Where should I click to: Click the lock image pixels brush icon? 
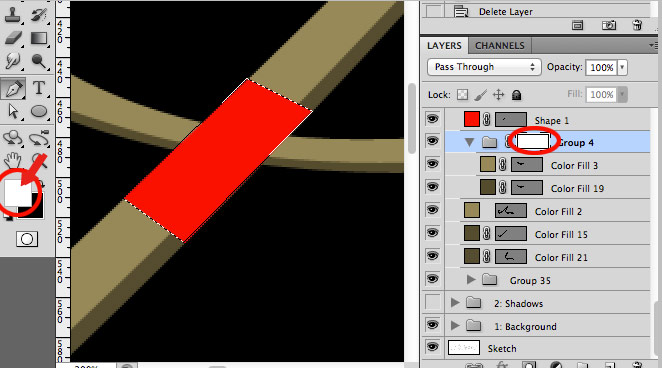click(x=480, y=95)
